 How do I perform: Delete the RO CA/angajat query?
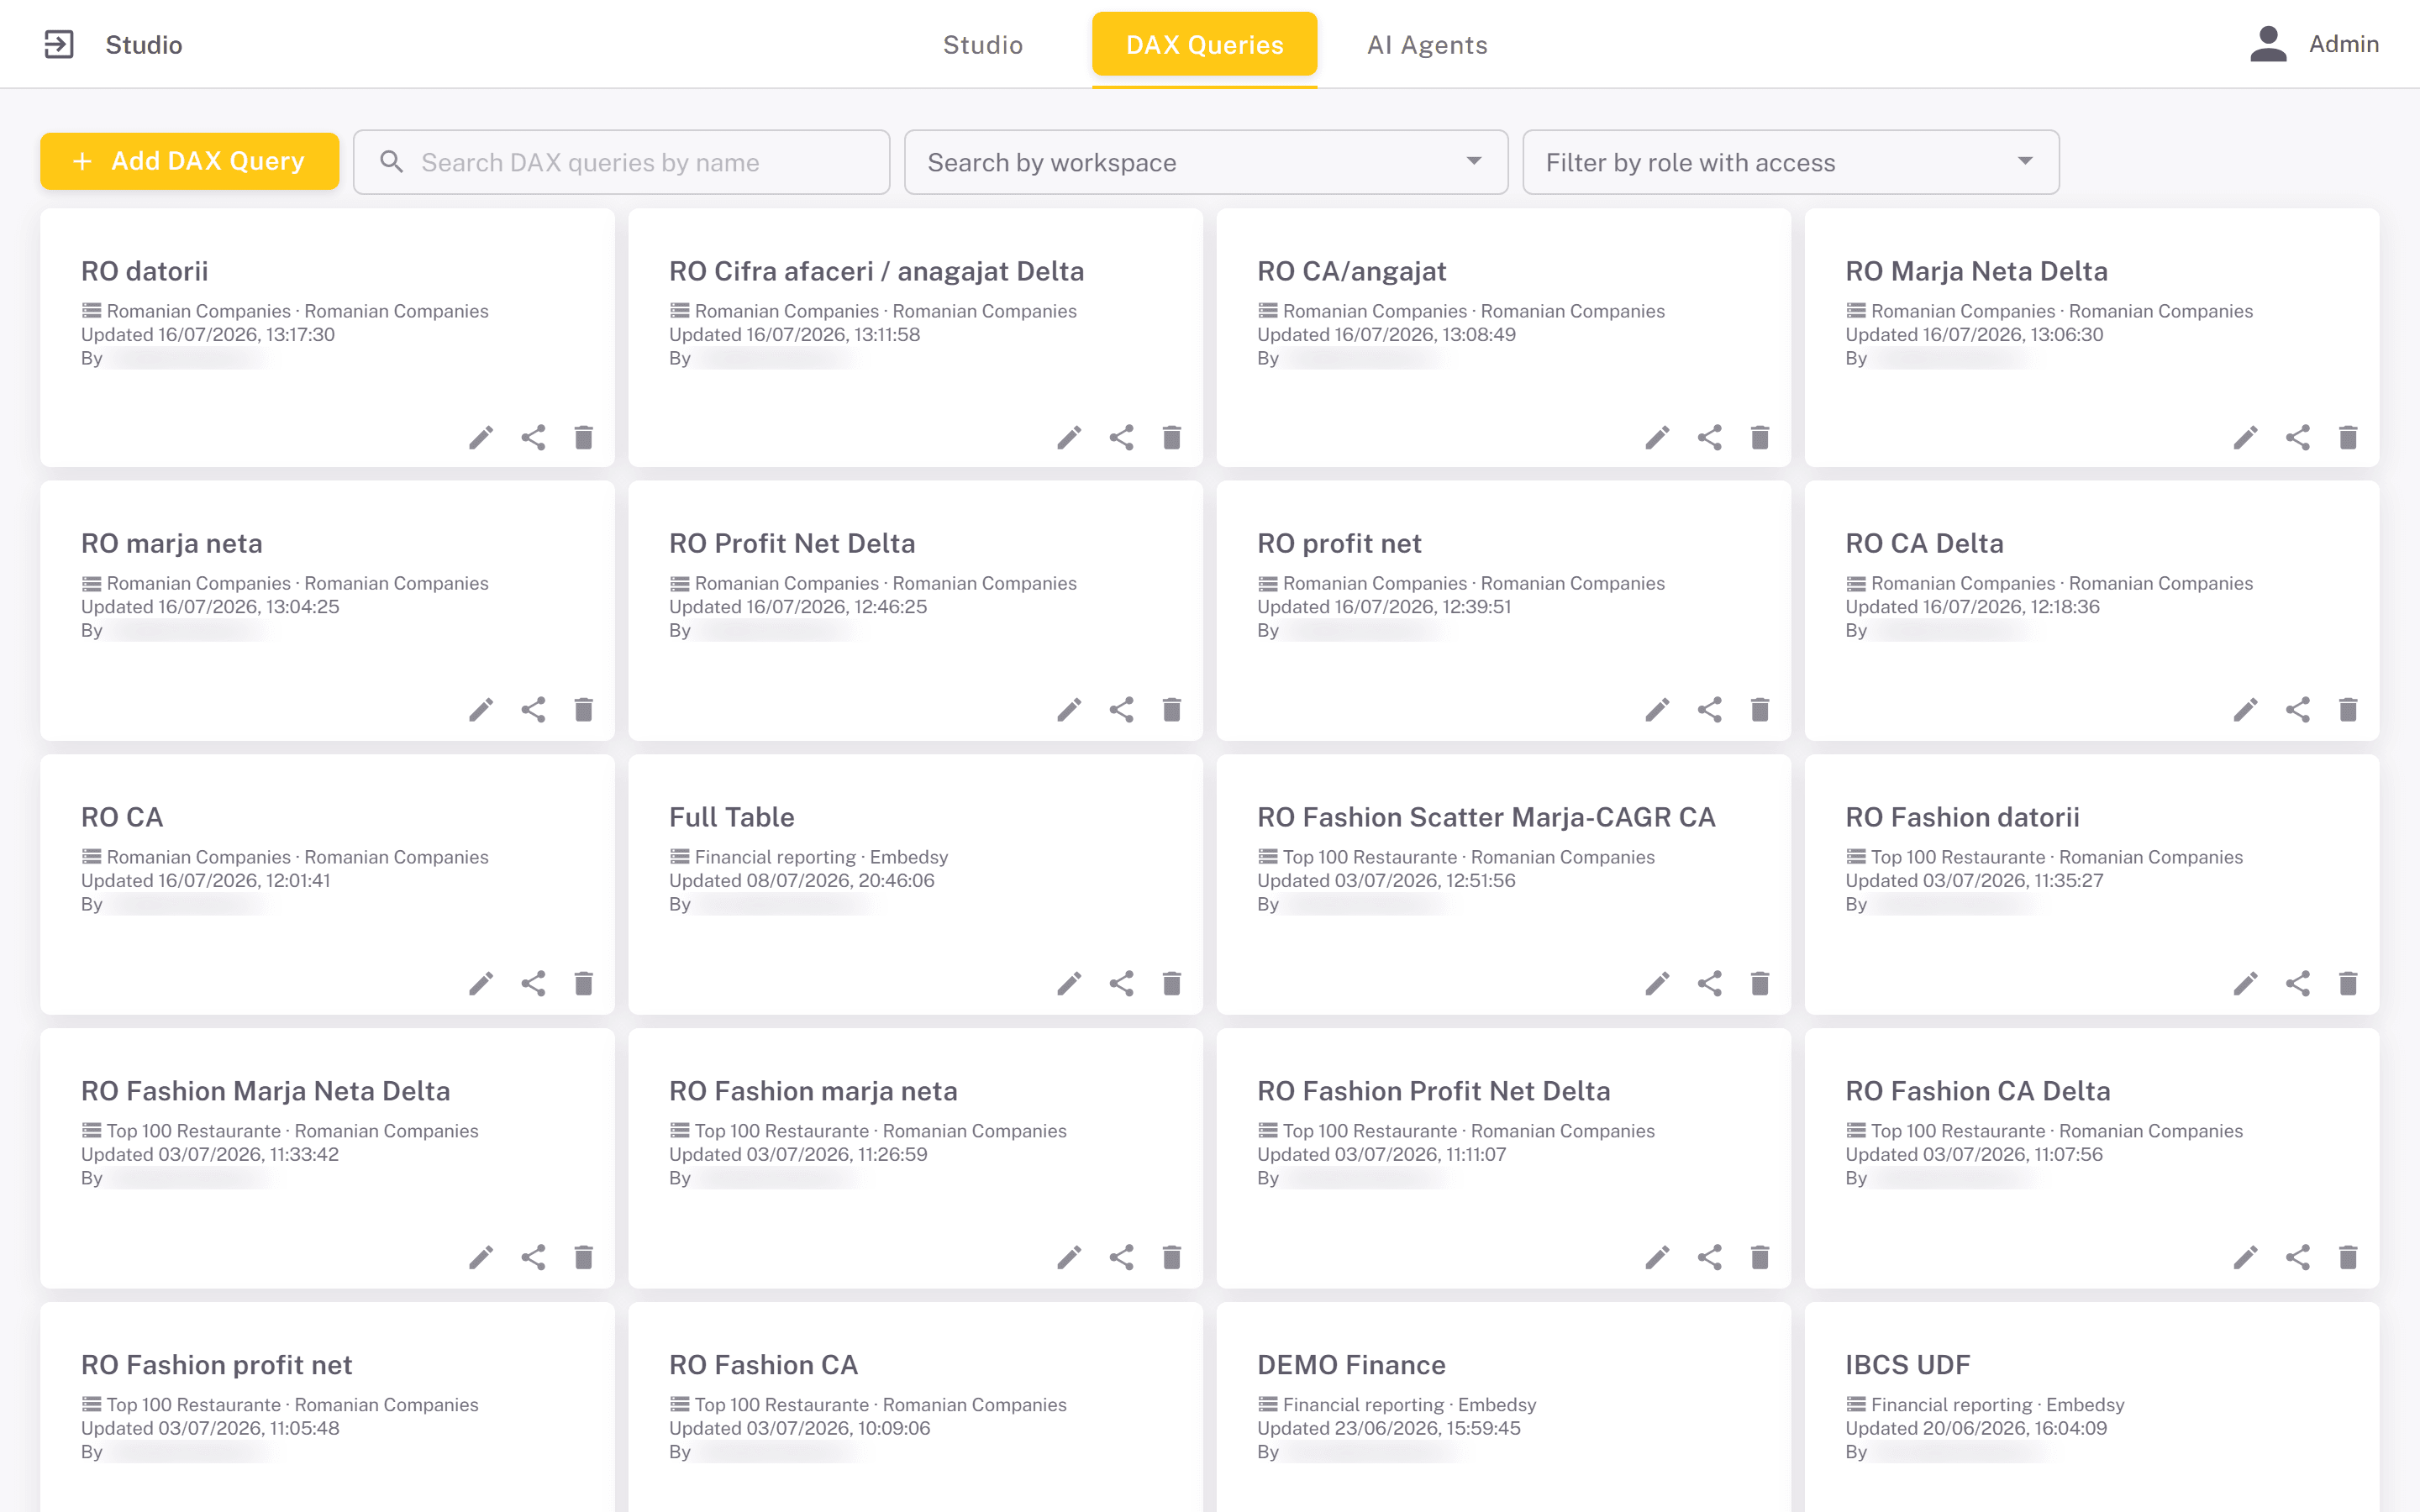tap(1760, 437)
